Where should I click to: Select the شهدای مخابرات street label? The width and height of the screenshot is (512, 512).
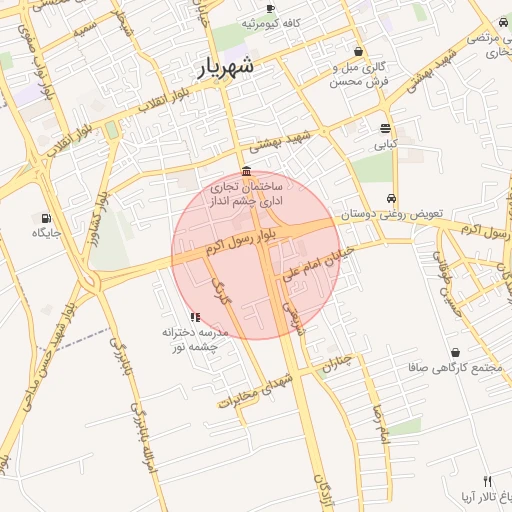255,391
